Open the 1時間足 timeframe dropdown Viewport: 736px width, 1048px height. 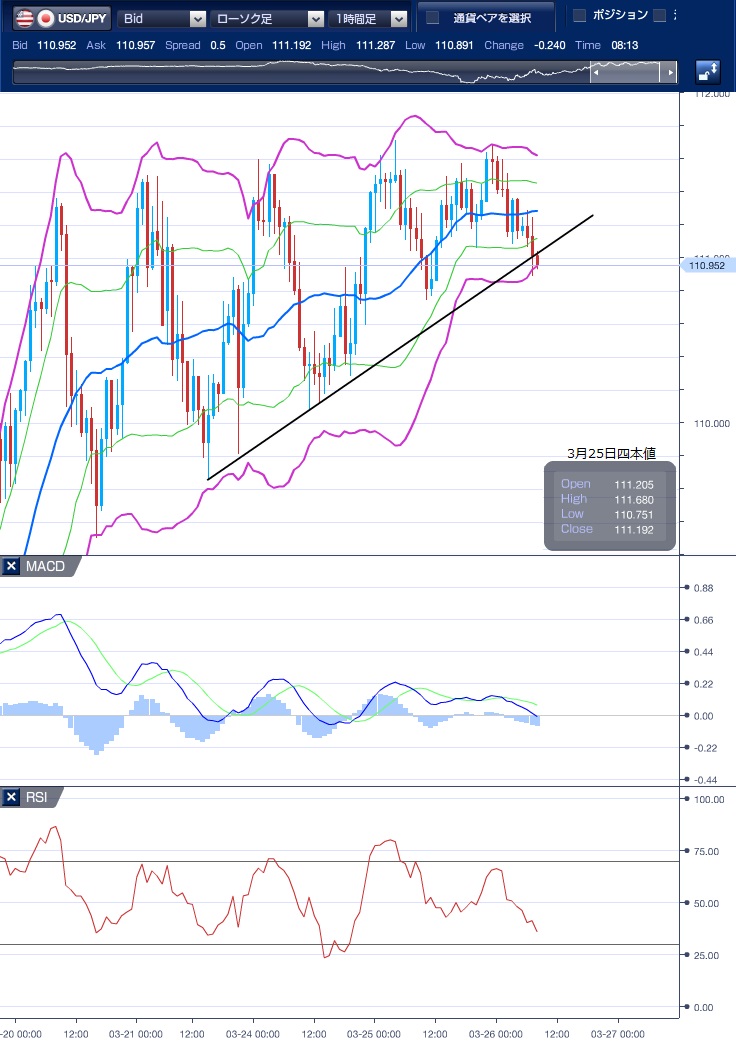[370, 18]
